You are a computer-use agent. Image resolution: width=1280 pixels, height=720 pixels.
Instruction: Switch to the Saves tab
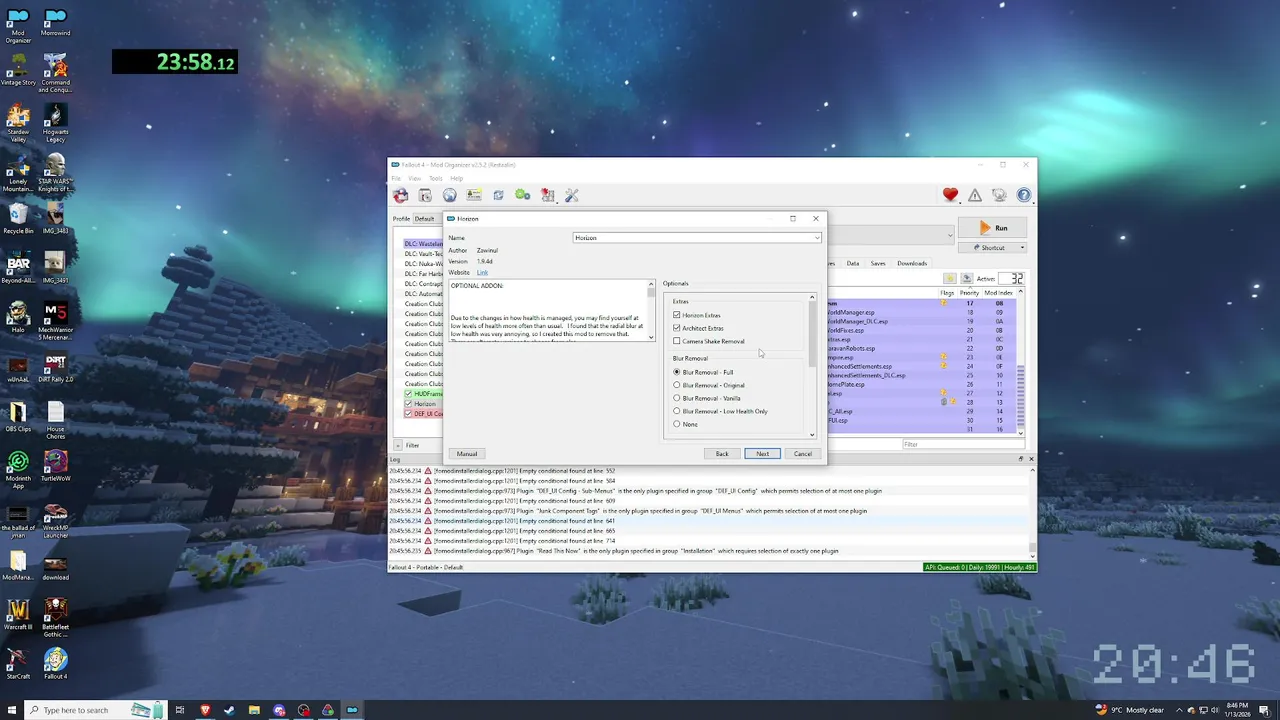pos(878,263)
